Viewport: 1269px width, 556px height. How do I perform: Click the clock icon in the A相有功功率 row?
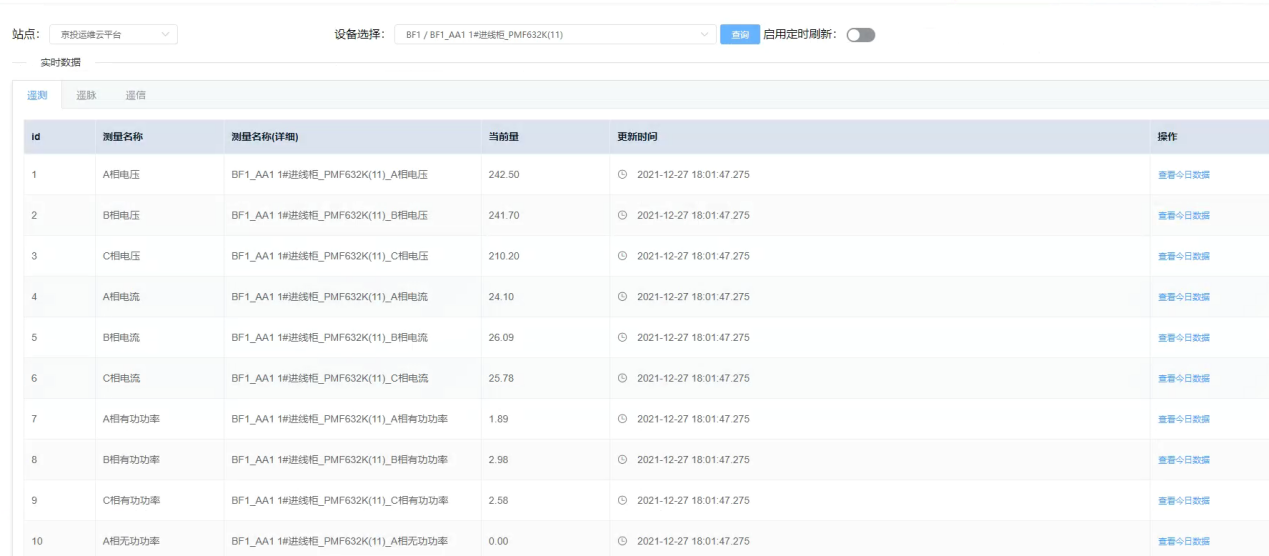623,419
